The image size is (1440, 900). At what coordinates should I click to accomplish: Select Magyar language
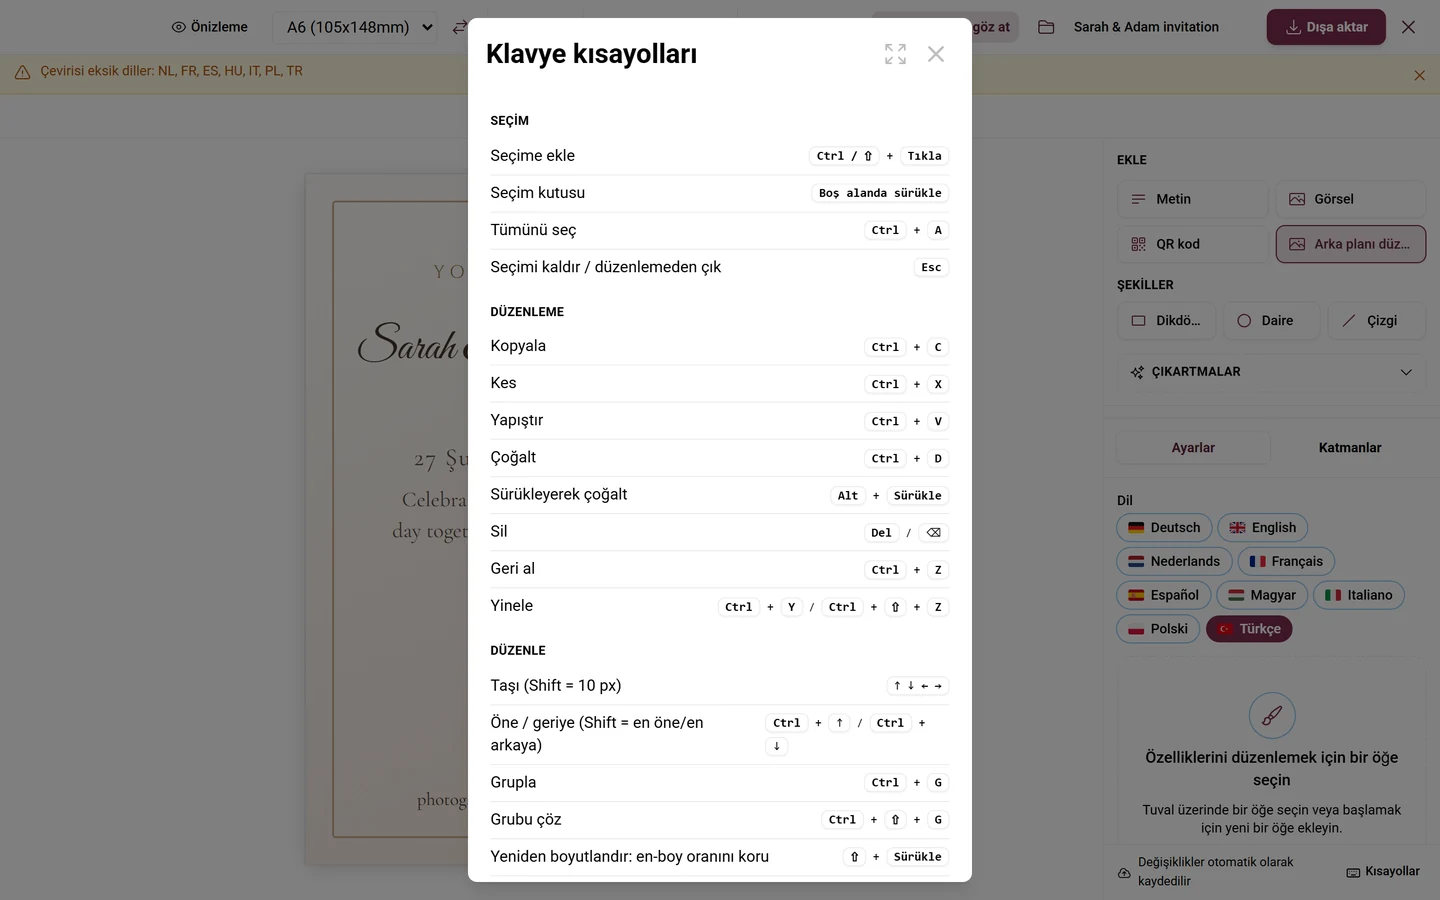pos(1262,595)
